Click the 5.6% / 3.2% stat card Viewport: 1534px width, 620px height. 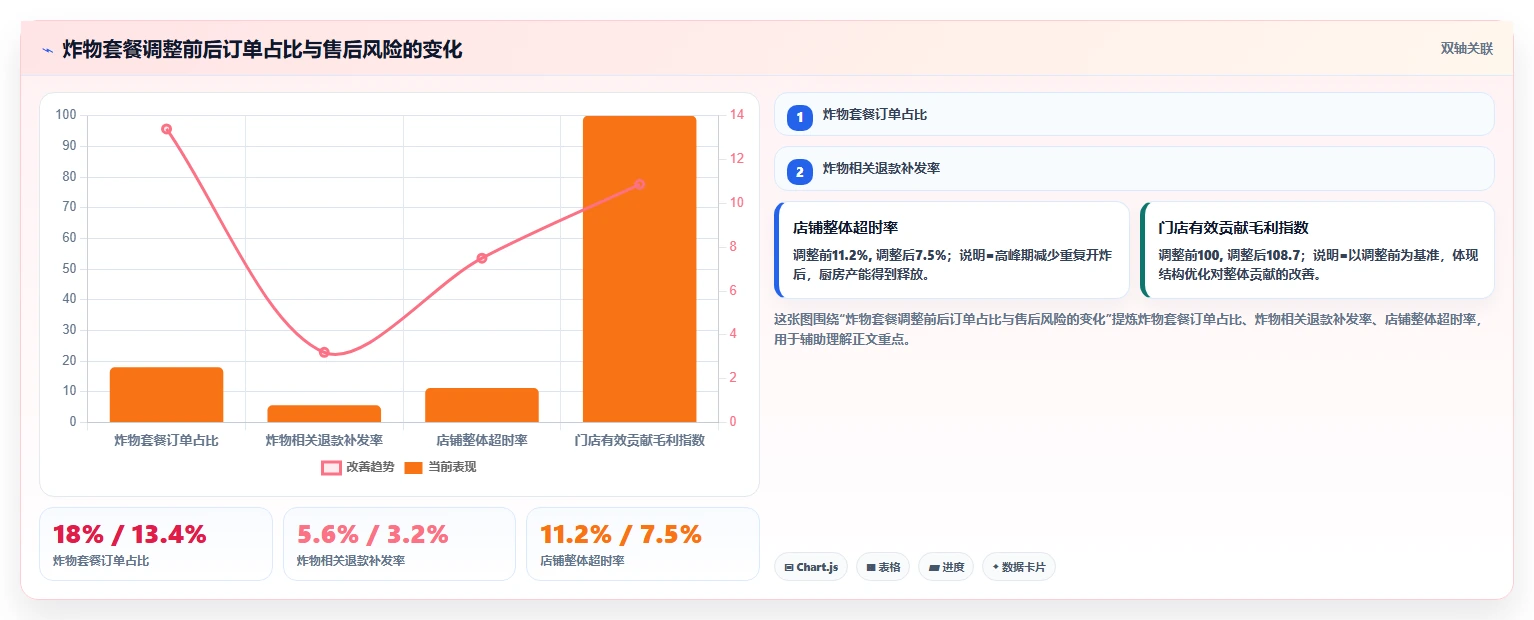pyautogui.click(x=399, y=544)
